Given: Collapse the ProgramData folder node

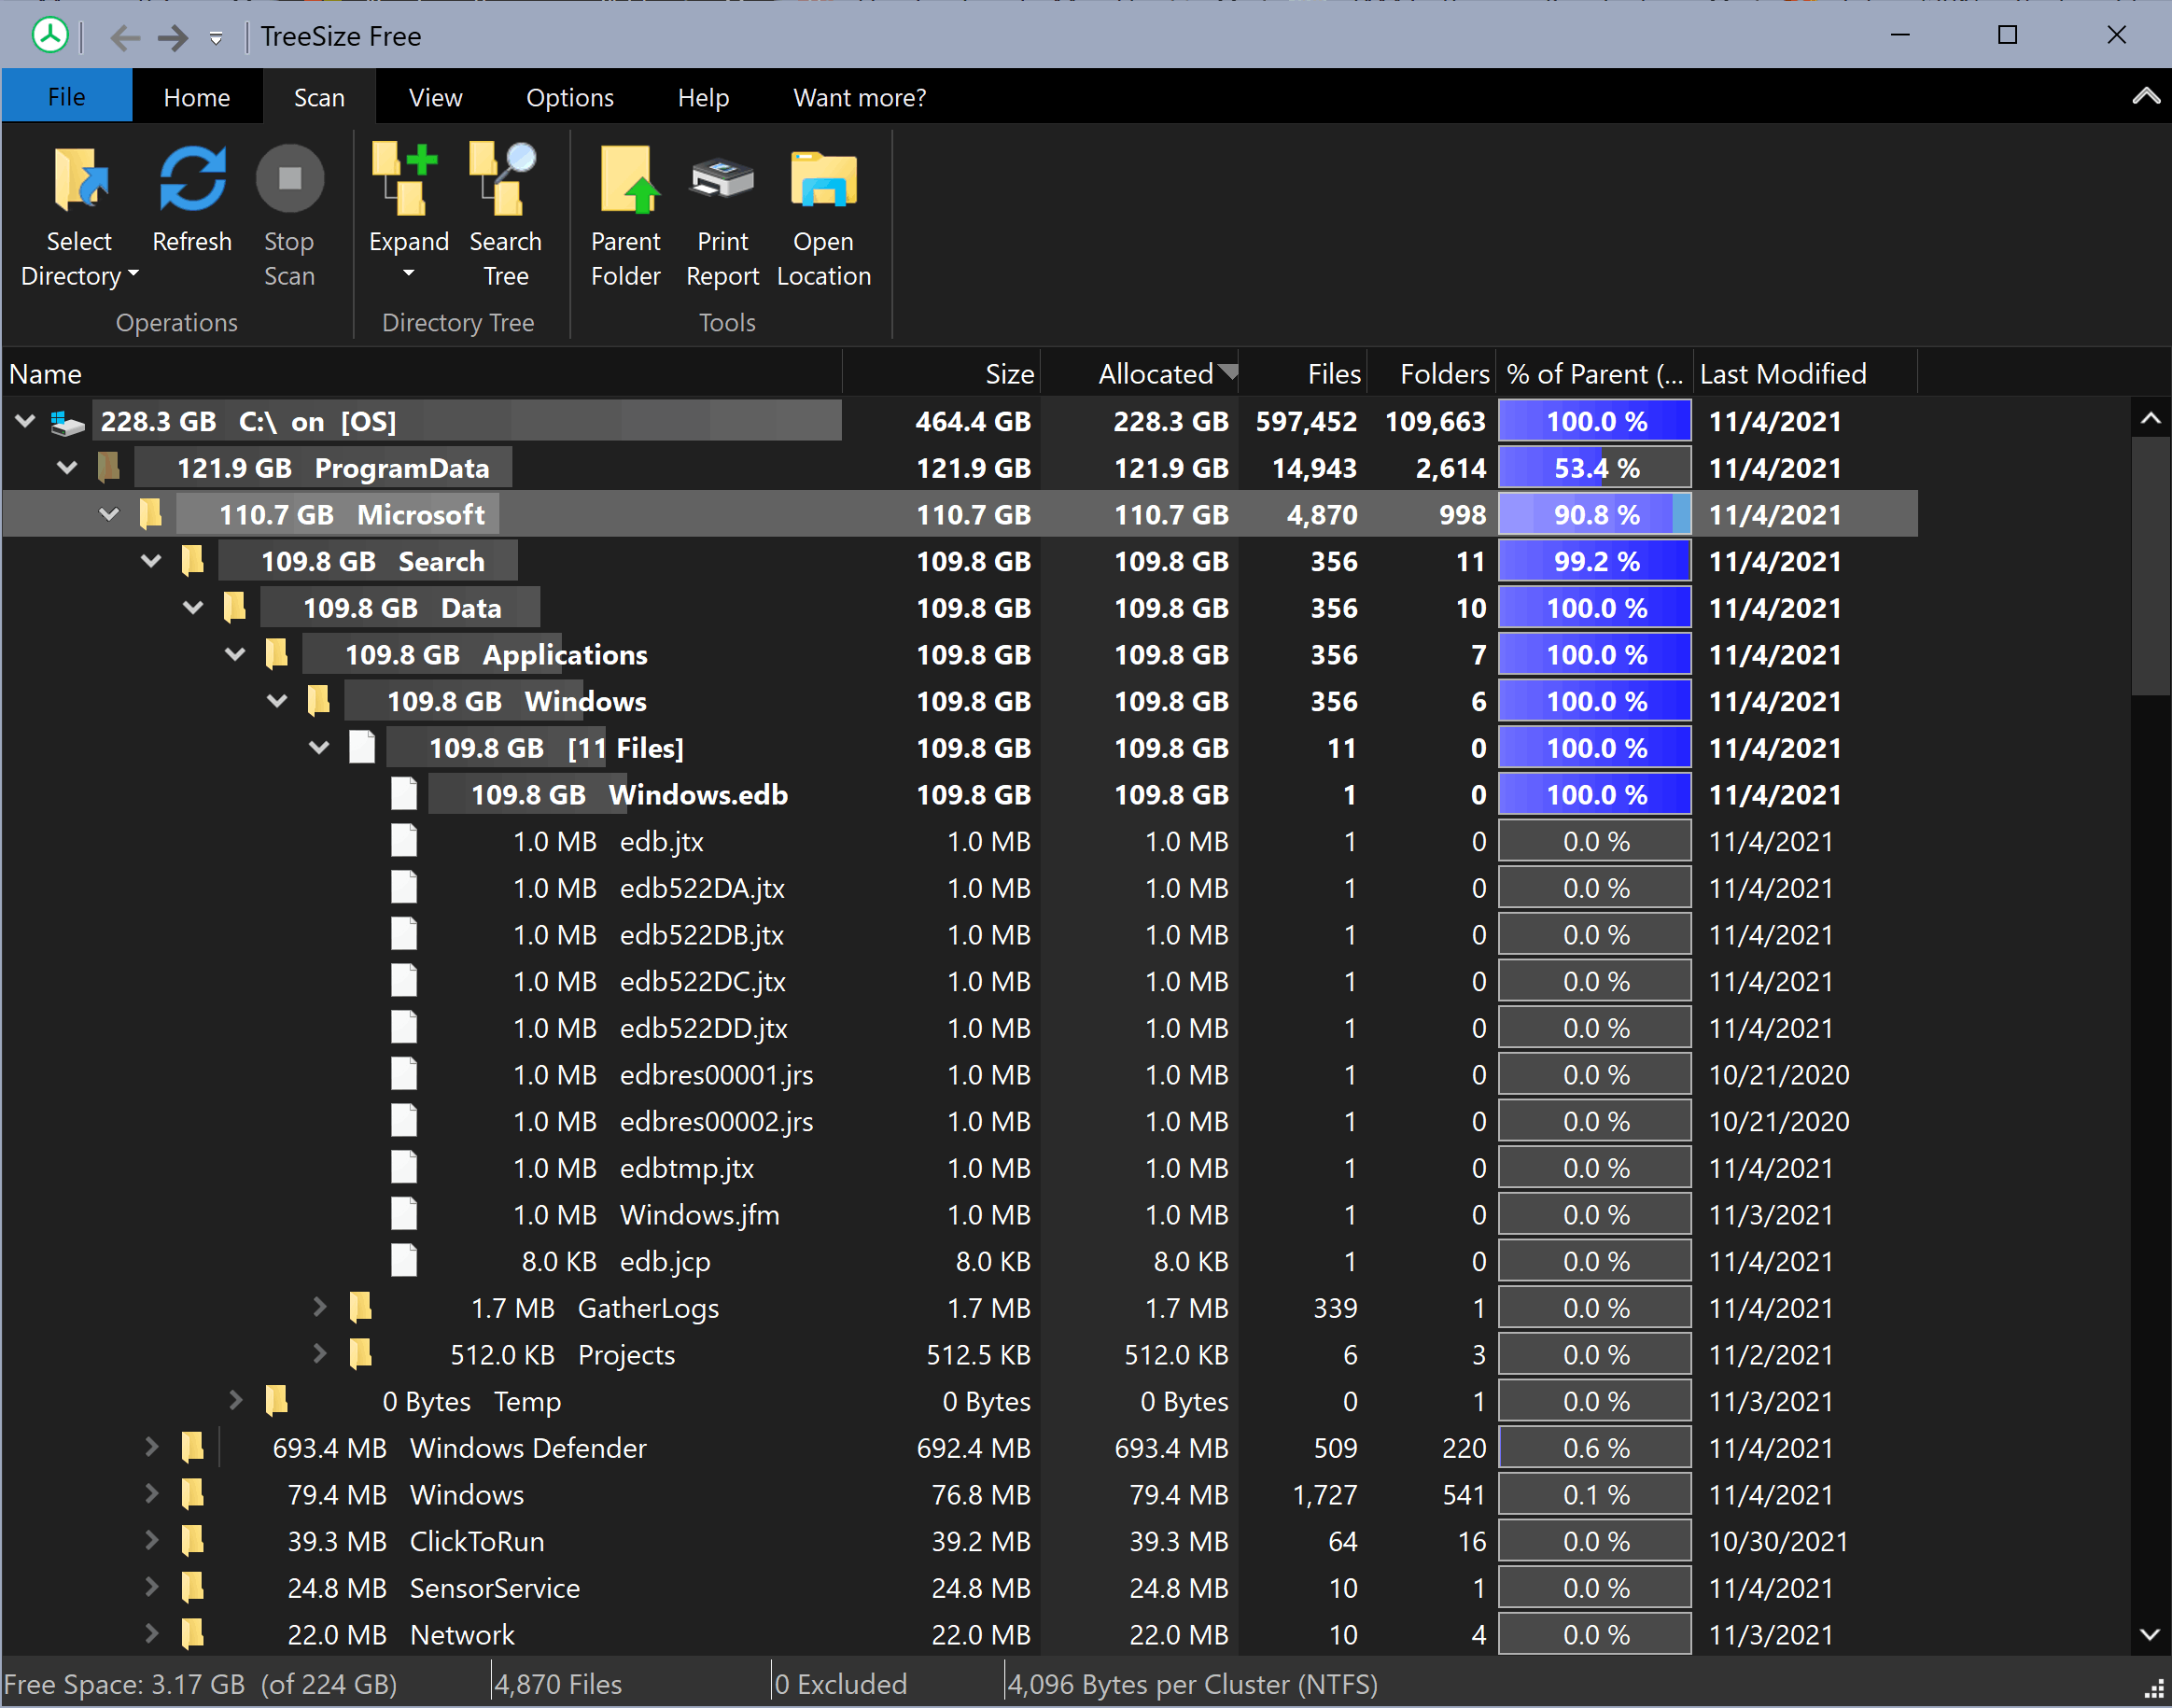Looking at the screenshot, I should pyautogui.click(x=67, y=468).
